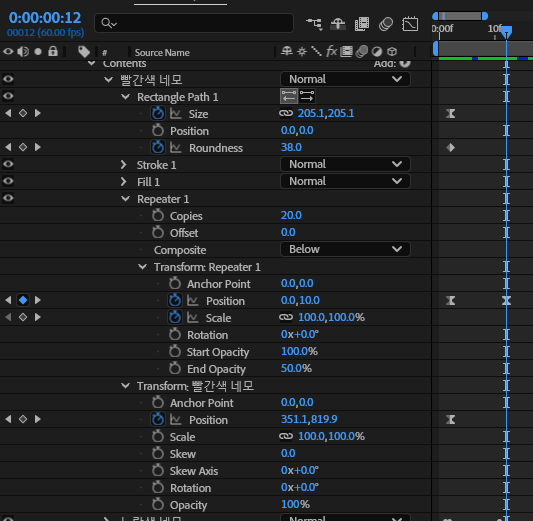Hide the Repeater 1 eye toggle

[x=8, y=198]
